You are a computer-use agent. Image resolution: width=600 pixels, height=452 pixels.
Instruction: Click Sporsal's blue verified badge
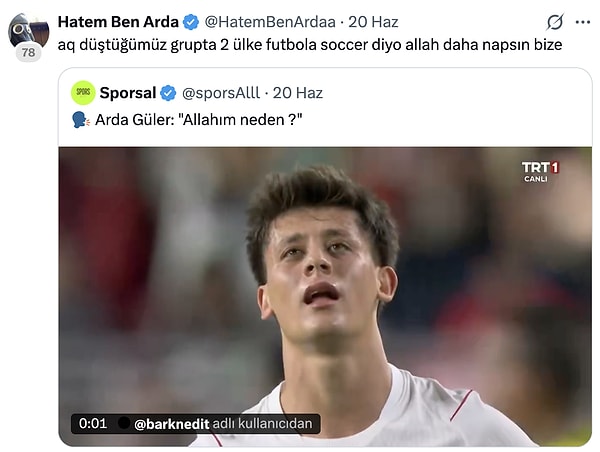[168, 93]
